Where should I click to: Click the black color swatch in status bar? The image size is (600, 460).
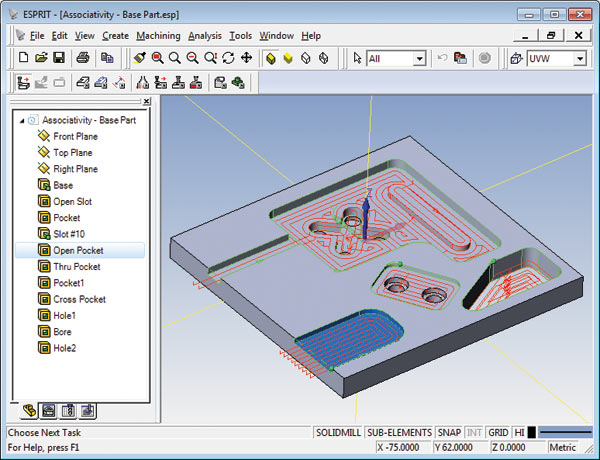point(532,432)
